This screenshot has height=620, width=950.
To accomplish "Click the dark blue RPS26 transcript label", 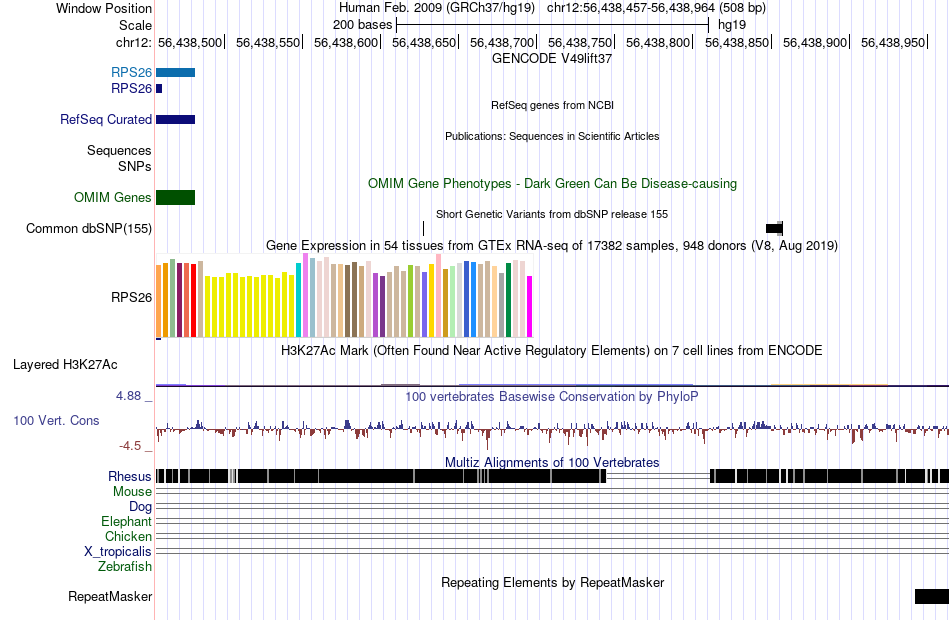I will [131, 88].
